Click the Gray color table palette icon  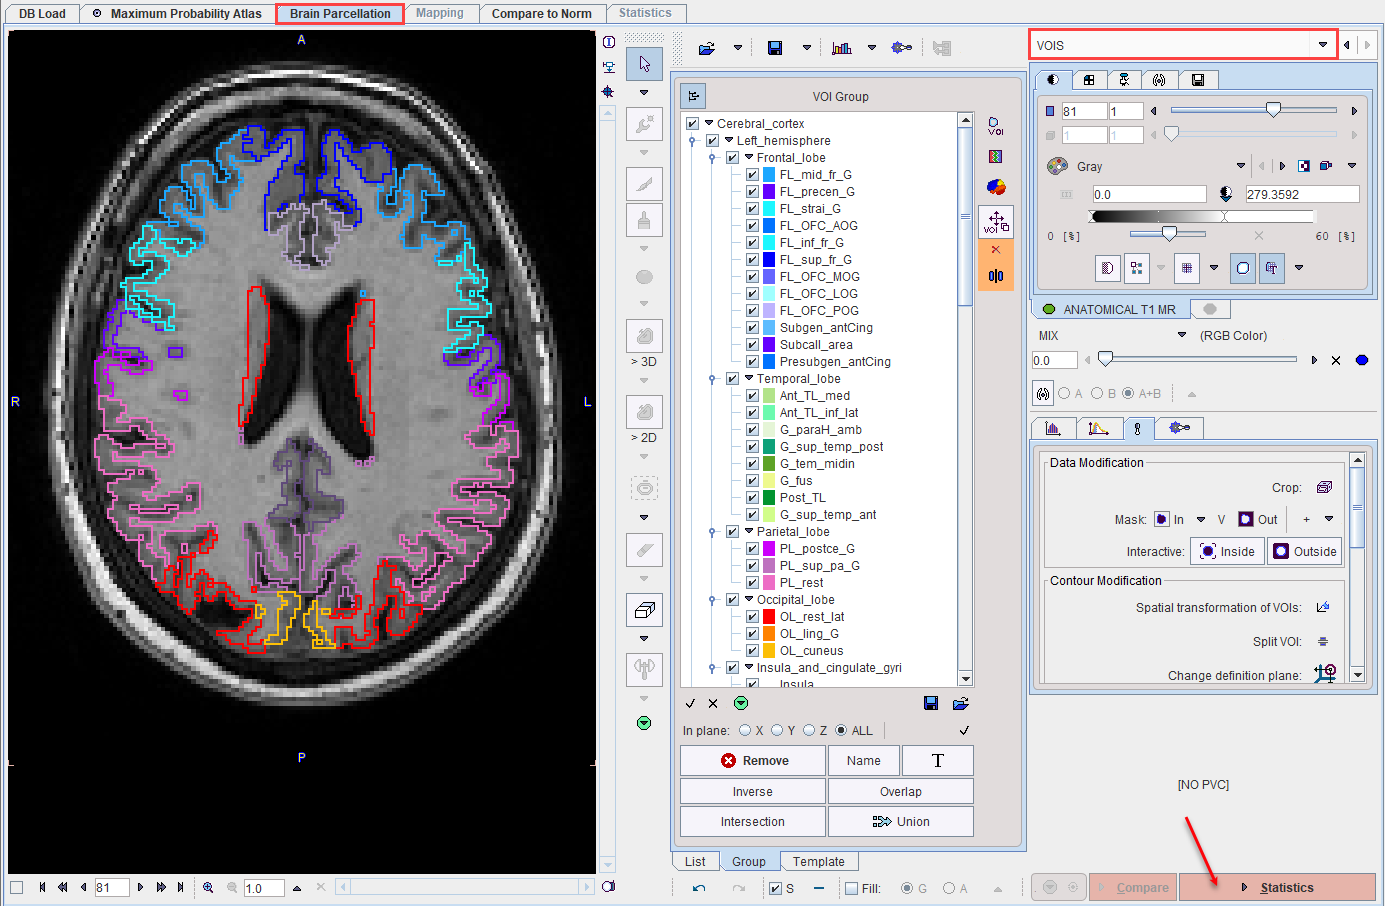pyautogui.click(x=1057, y=166)
